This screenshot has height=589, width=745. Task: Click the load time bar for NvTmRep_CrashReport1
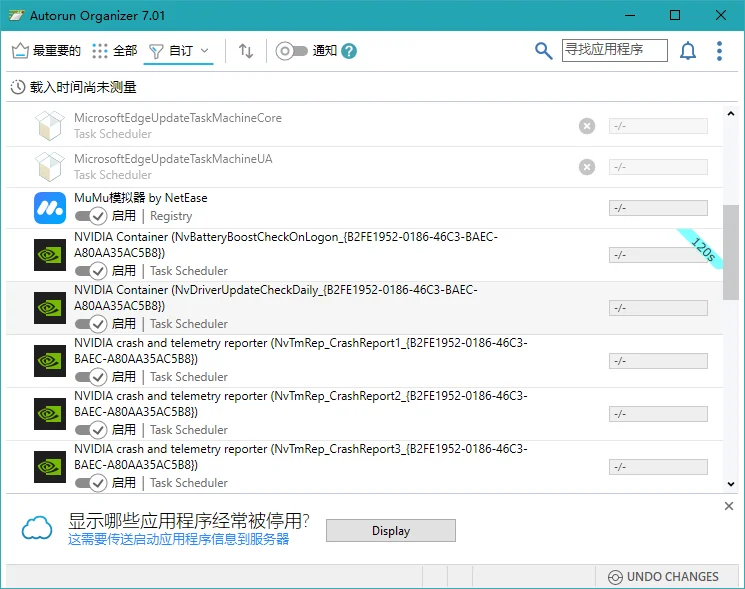click(658, 361)
